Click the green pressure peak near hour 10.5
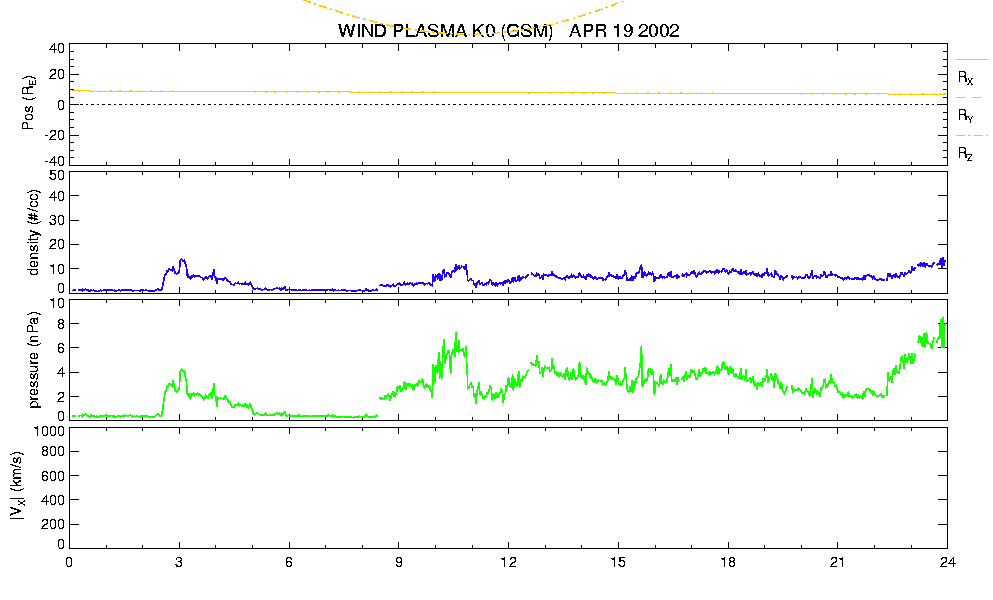The height and width of the screenshot is (600, 993). tap(456, 335)
